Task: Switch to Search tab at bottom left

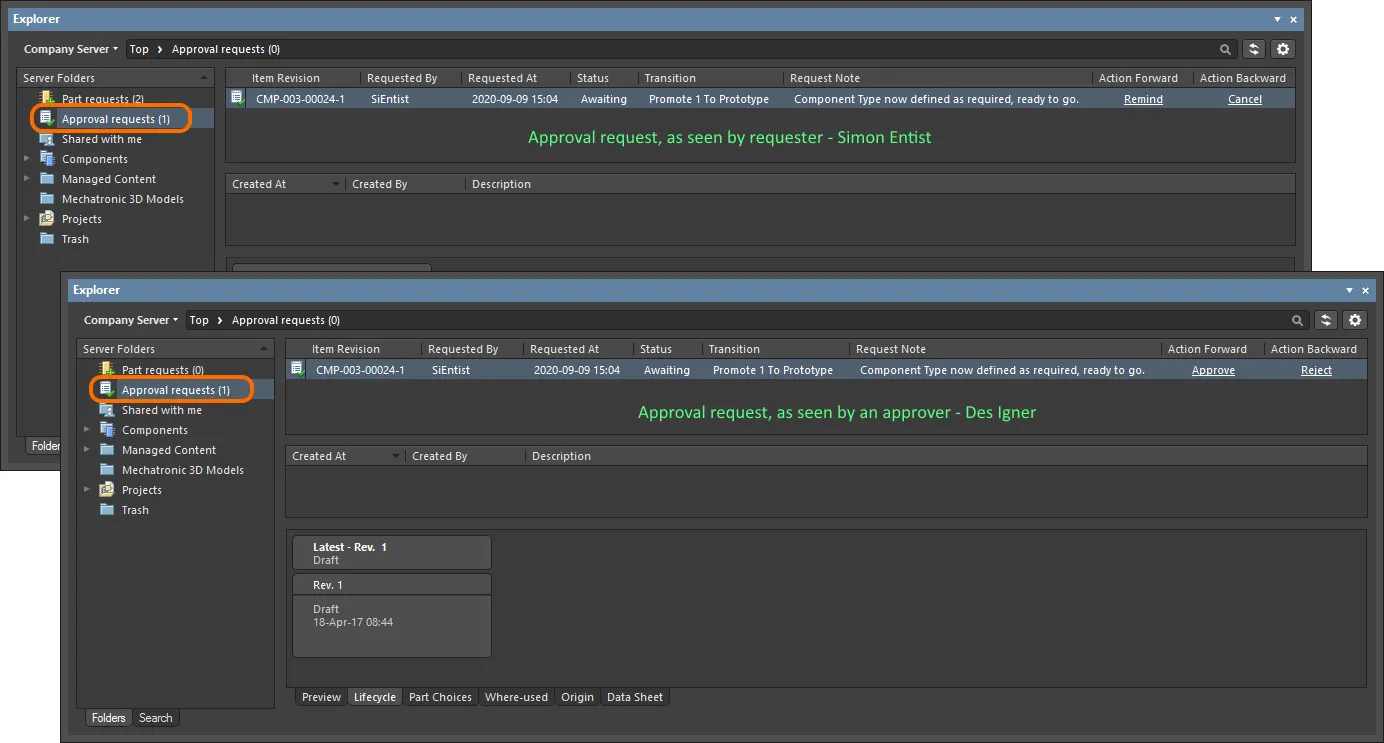Action: pyautogui.click(x=155, y=718)
